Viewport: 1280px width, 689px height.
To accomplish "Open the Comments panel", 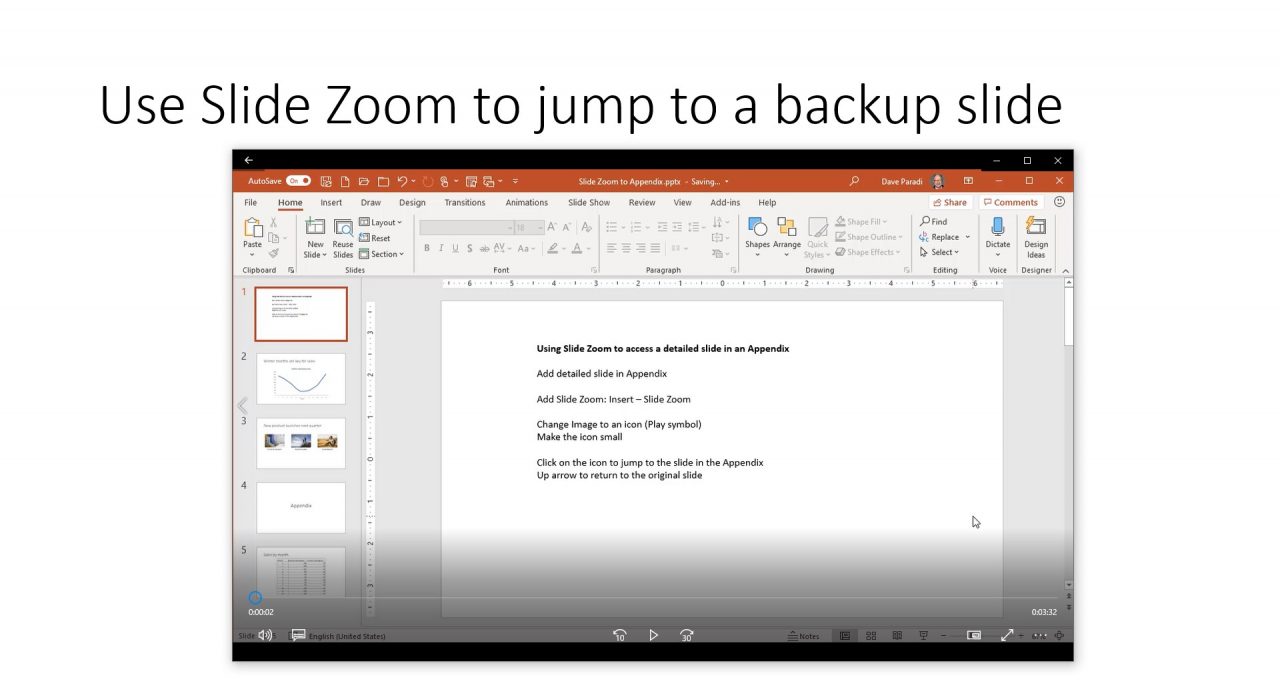I will coord(1011,201).
